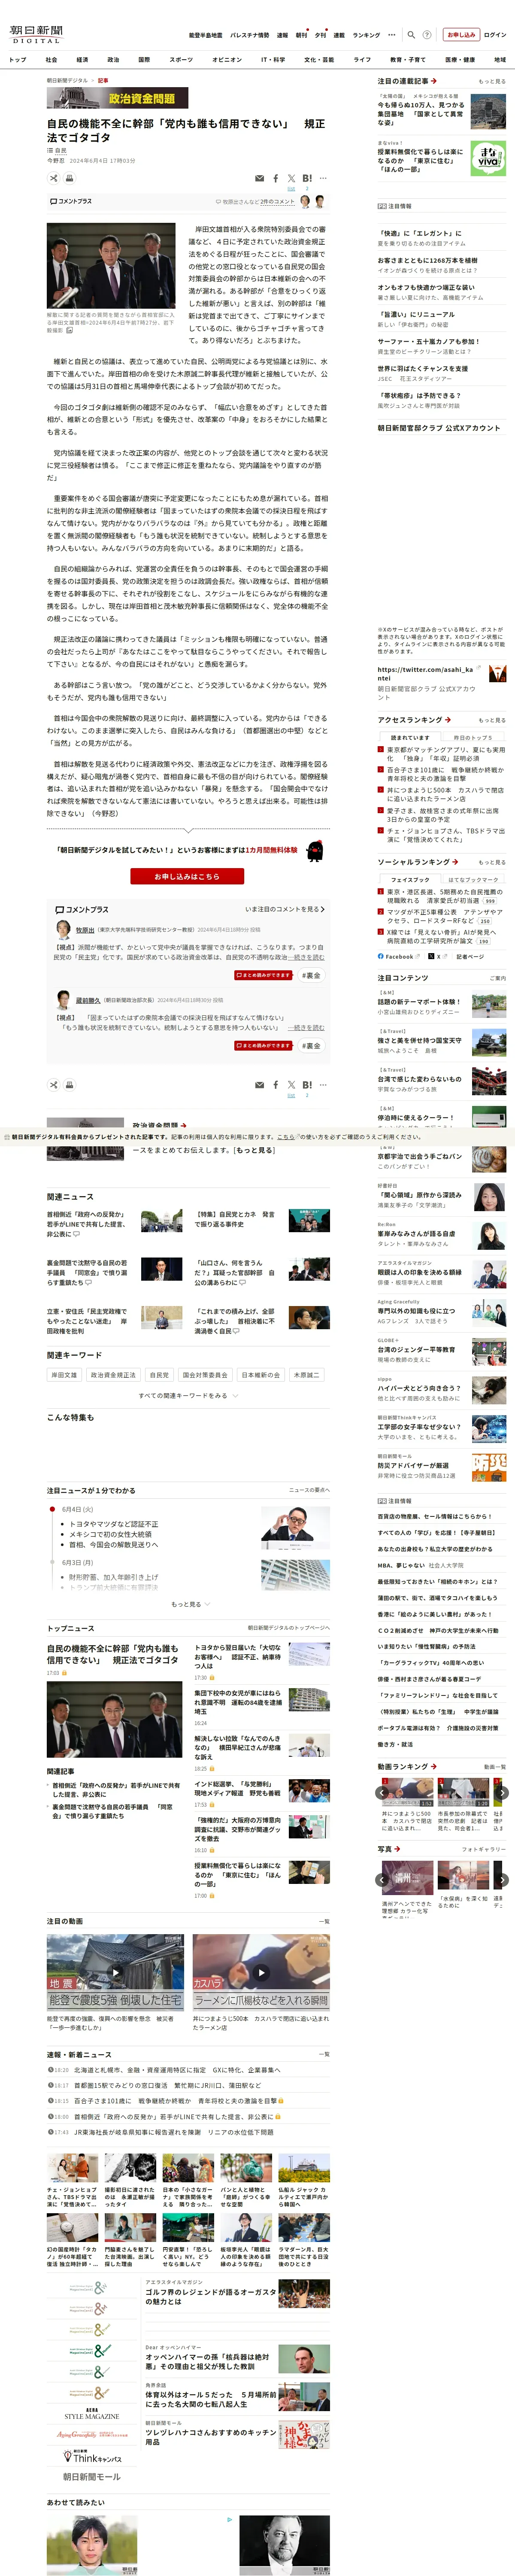
Task: Click the arrow beside アクセスランキング heading
Action: click(448, 720)
